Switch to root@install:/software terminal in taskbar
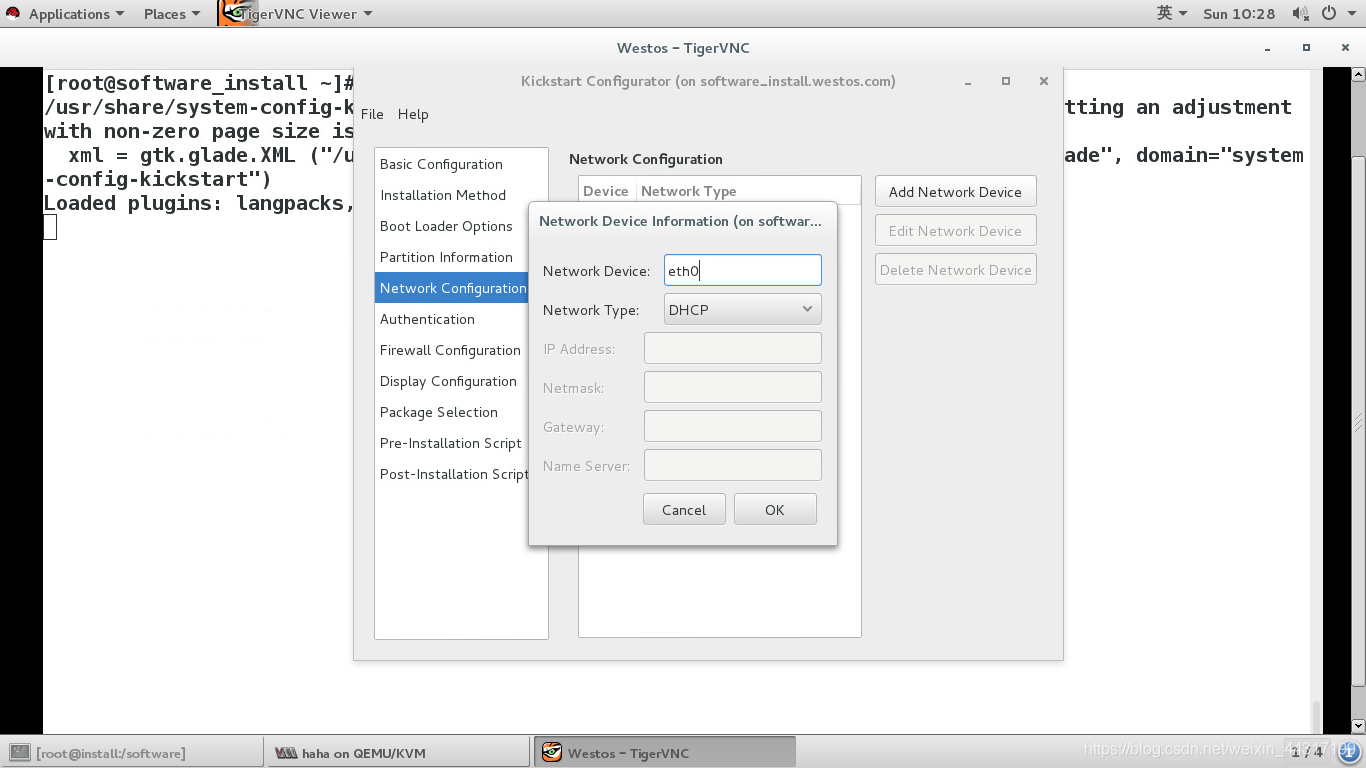Image resolution: width=1366 pixels, height=768 pixels. point(133,753)
